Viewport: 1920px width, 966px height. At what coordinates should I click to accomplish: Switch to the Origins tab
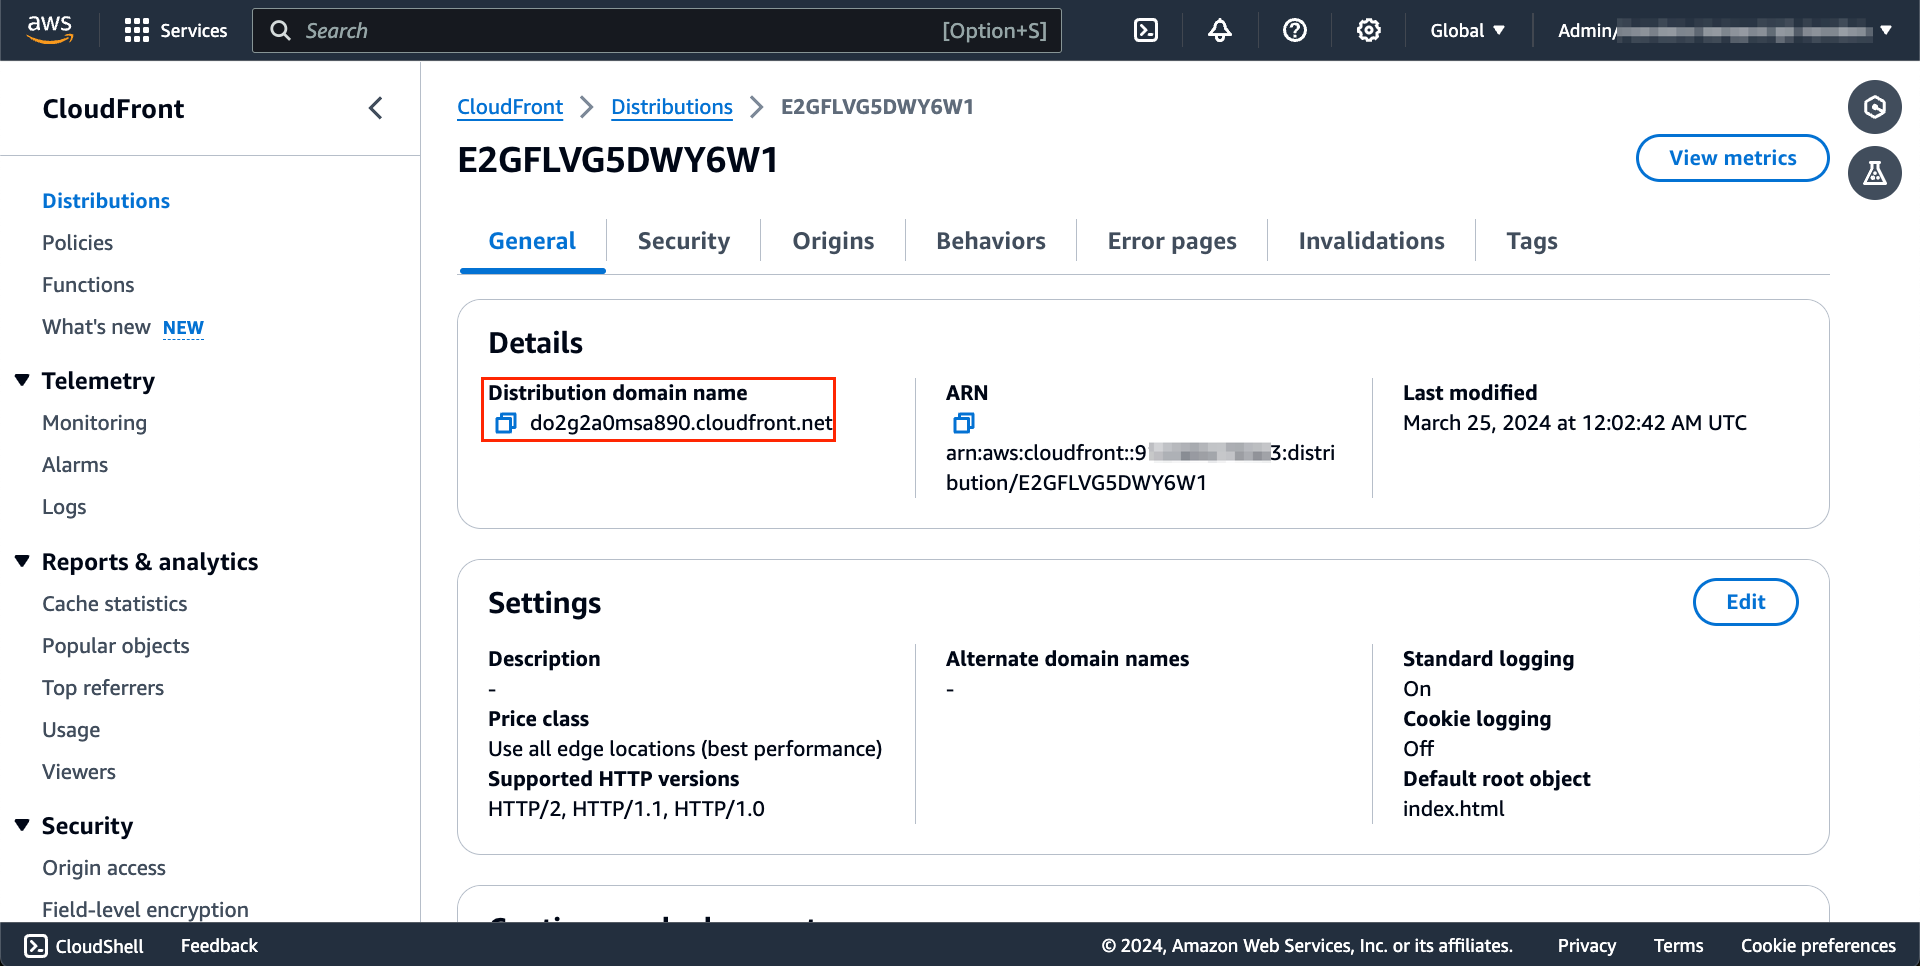pyautogui.click(x=833, y=241)
